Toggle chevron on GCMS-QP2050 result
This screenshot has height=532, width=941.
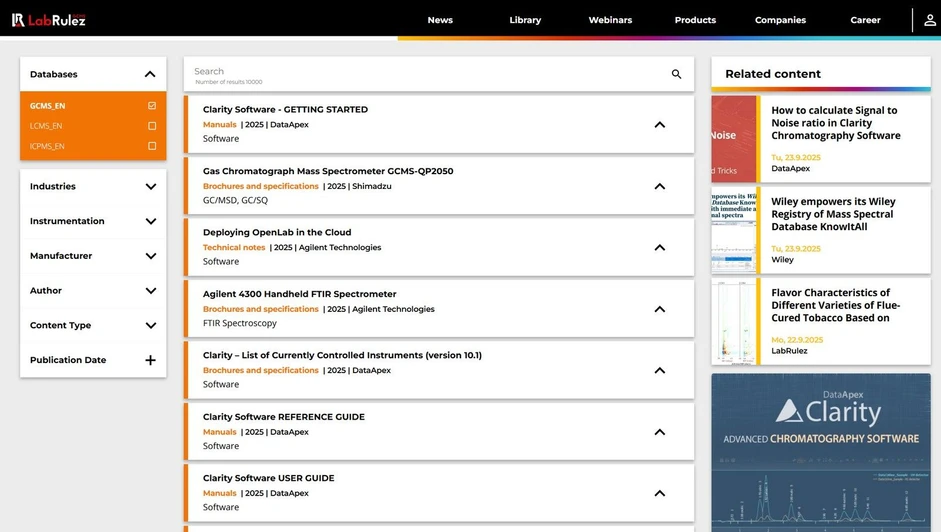[659, 186]
